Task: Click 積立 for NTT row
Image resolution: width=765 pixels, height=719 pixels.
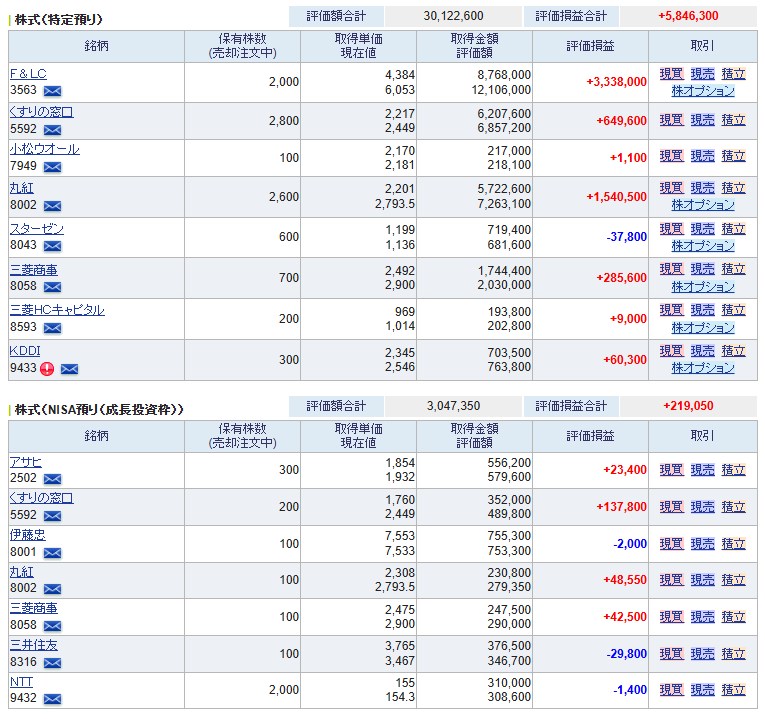Action: tap(733, 690)
